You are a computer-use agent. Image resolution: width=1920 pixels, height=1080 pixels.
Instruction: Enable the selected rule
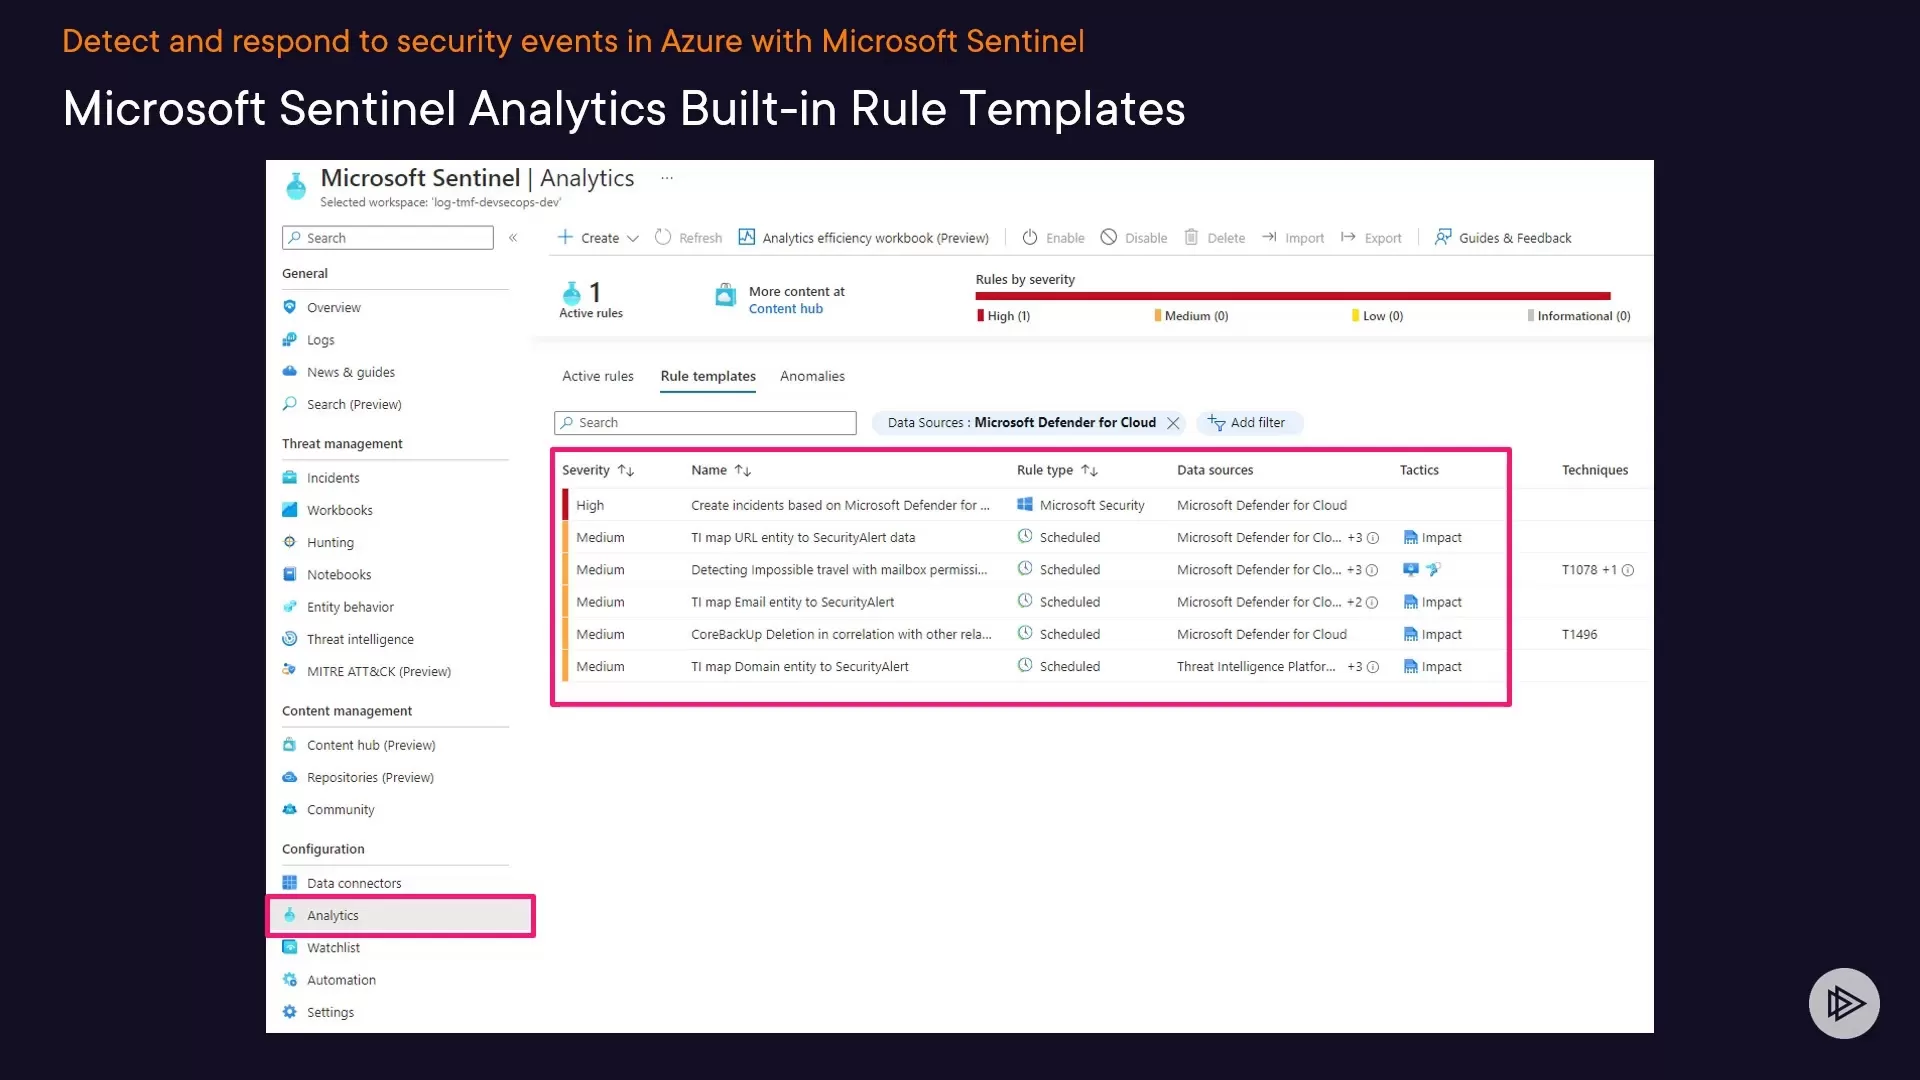1052,237
